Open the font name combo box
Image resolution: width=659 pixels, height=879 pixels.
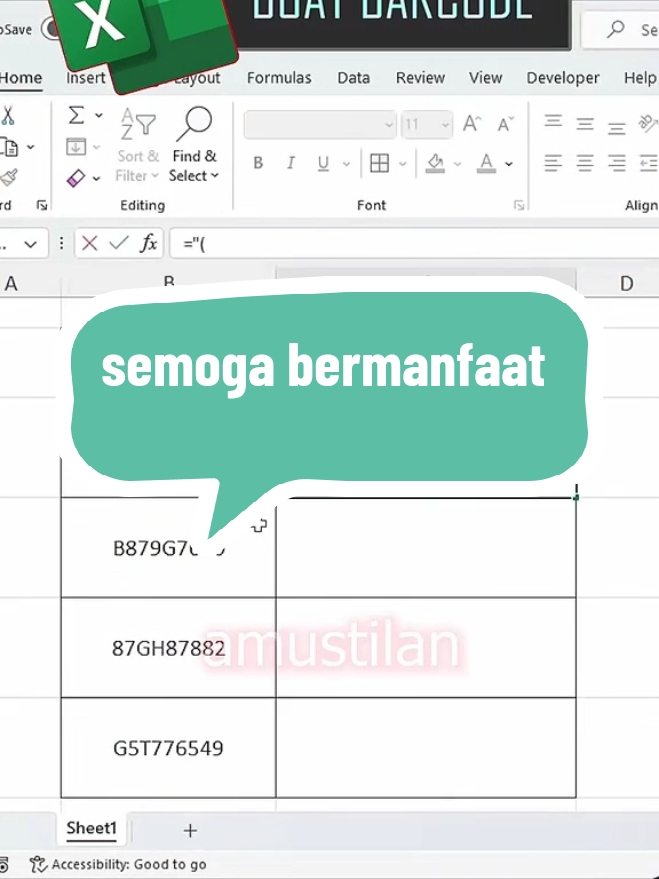point(320,124)
